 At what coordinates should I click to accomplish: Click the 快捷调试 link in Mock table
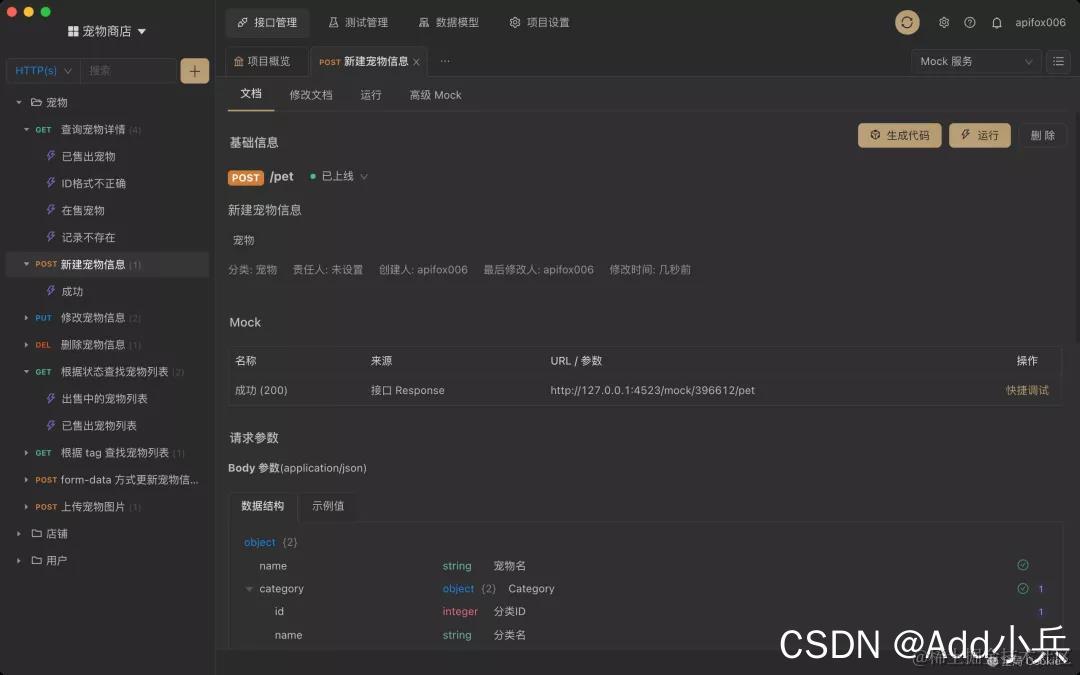coord(1026,390)
